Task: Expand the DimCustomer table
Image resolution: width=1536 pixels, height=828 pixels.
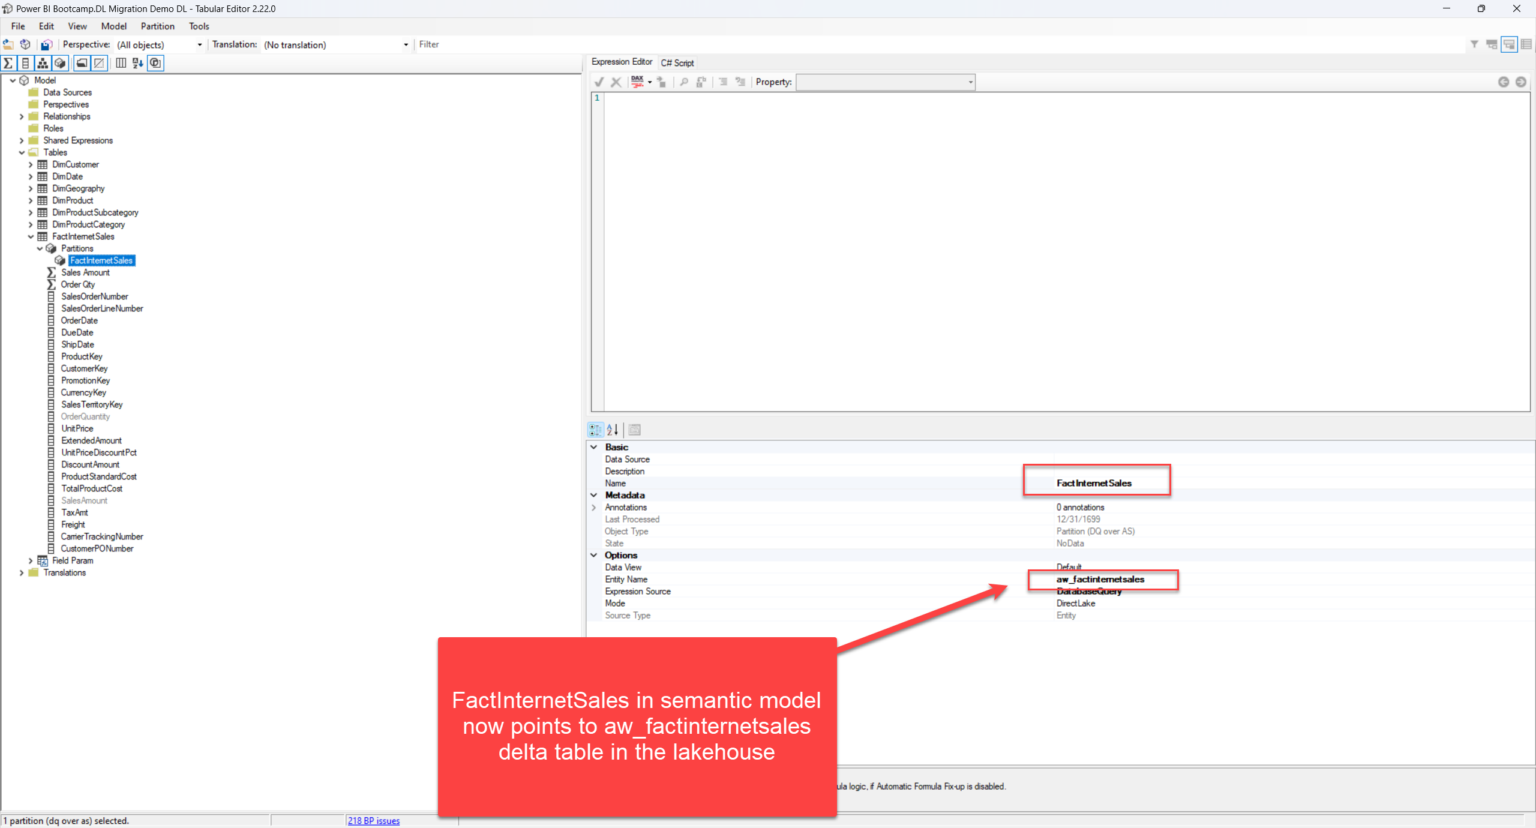Action: click(x=31, y=165)
